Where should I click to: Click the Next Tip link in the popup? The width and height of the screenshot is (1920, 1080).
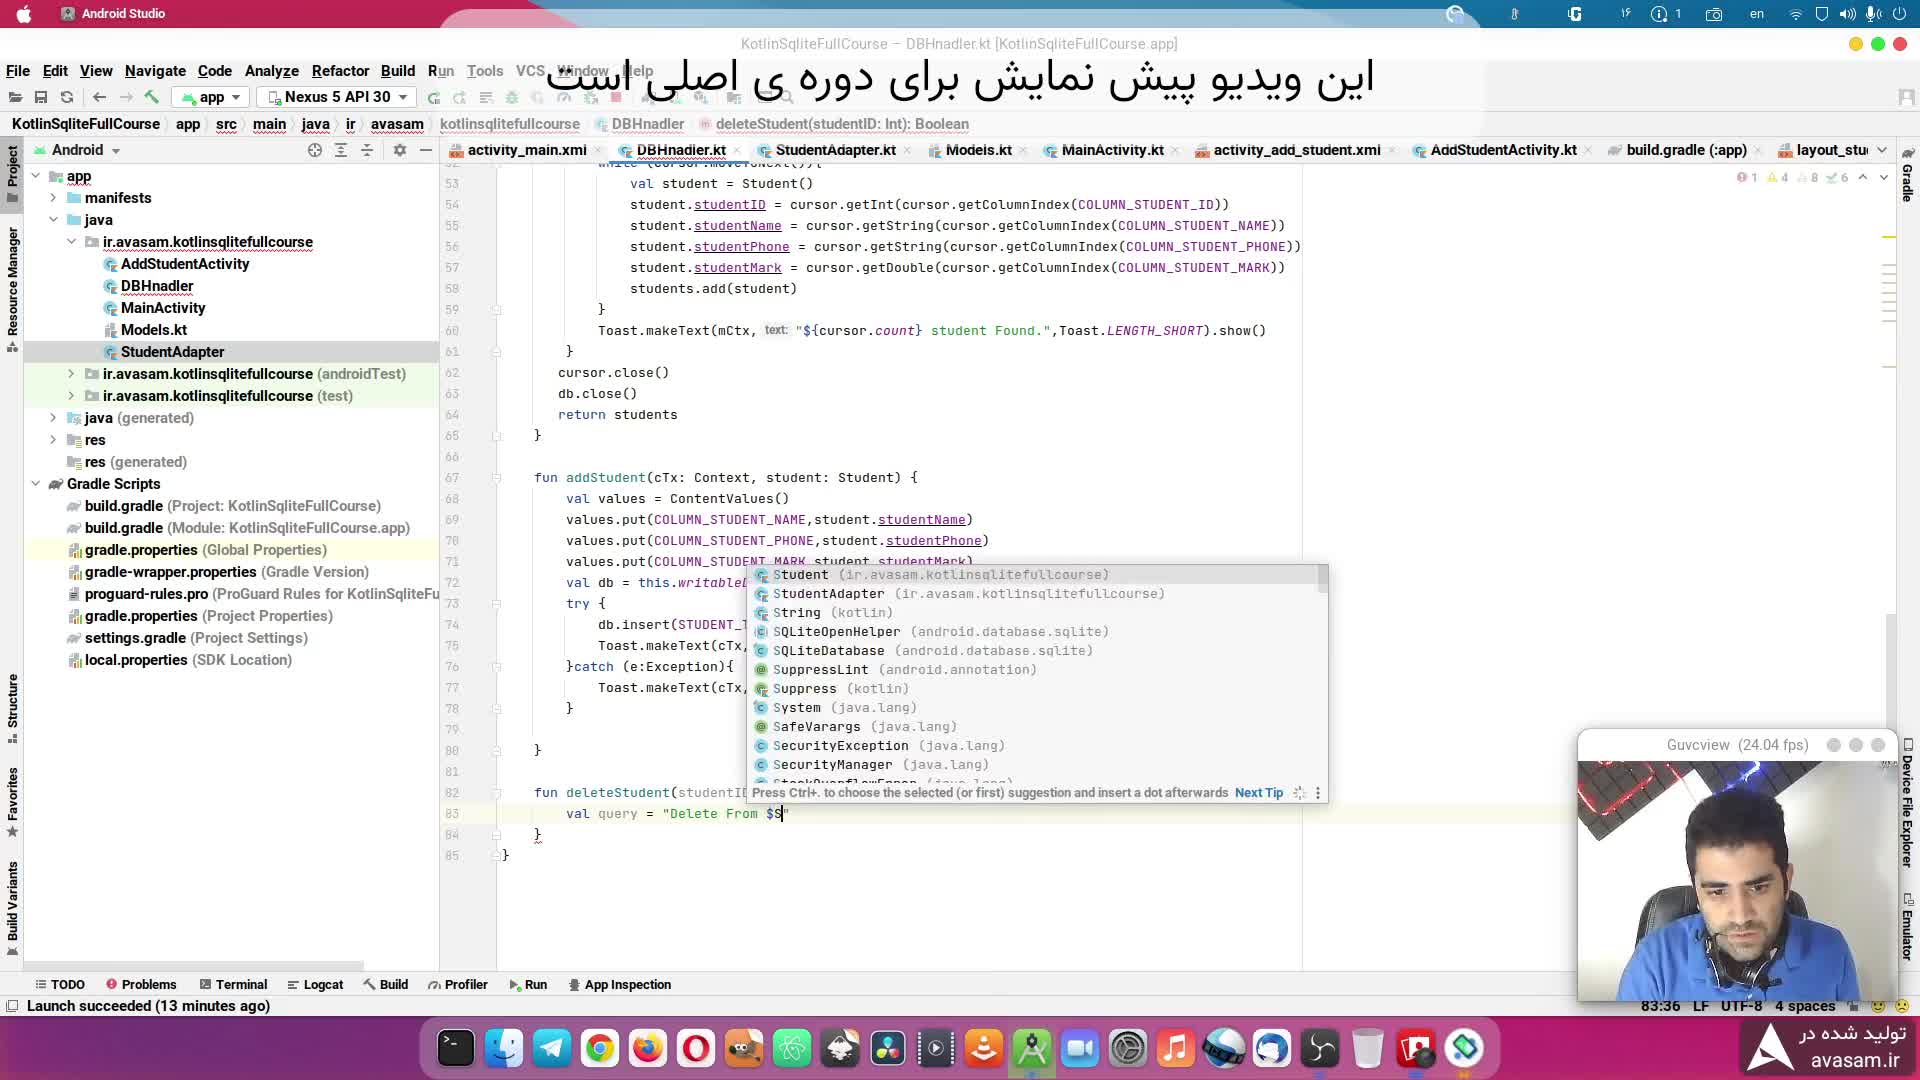tap(1258, 792)
